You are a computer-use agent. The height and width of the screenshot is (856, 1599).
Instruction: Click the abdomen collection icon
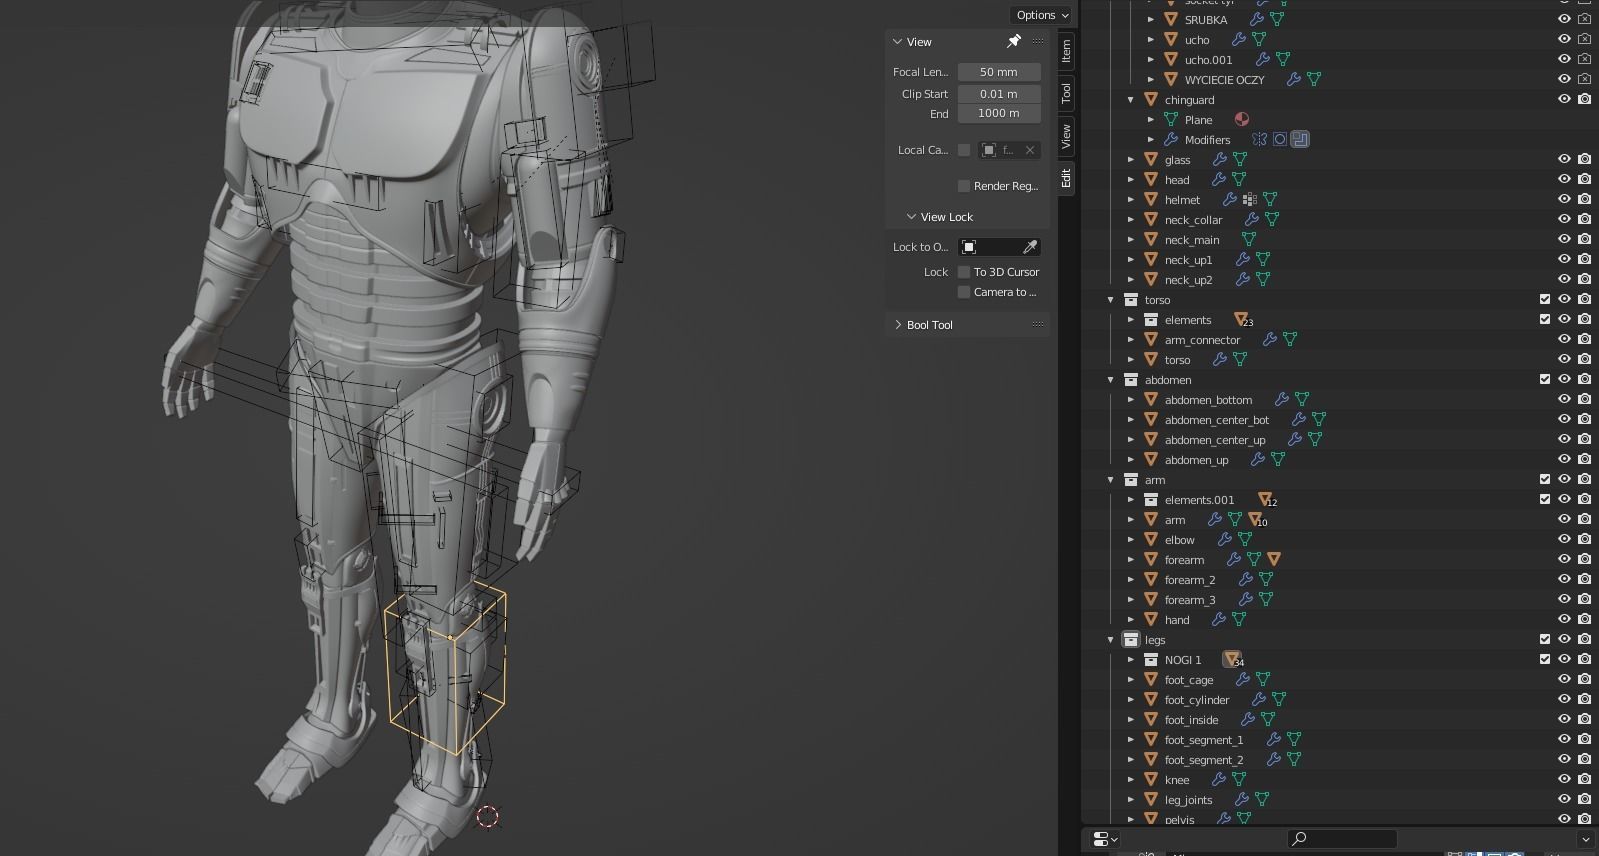1131,379
